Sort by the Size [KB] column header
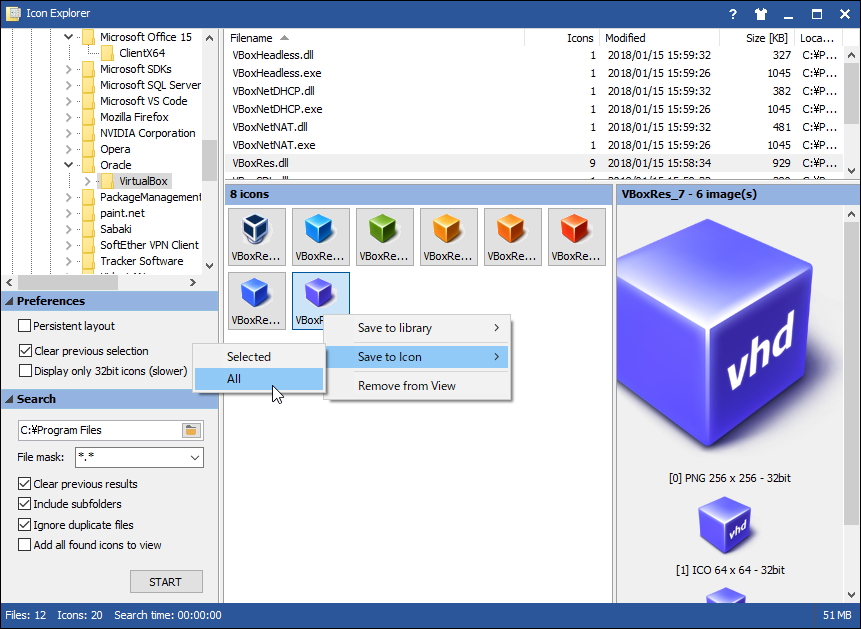 tap(757, 38)
